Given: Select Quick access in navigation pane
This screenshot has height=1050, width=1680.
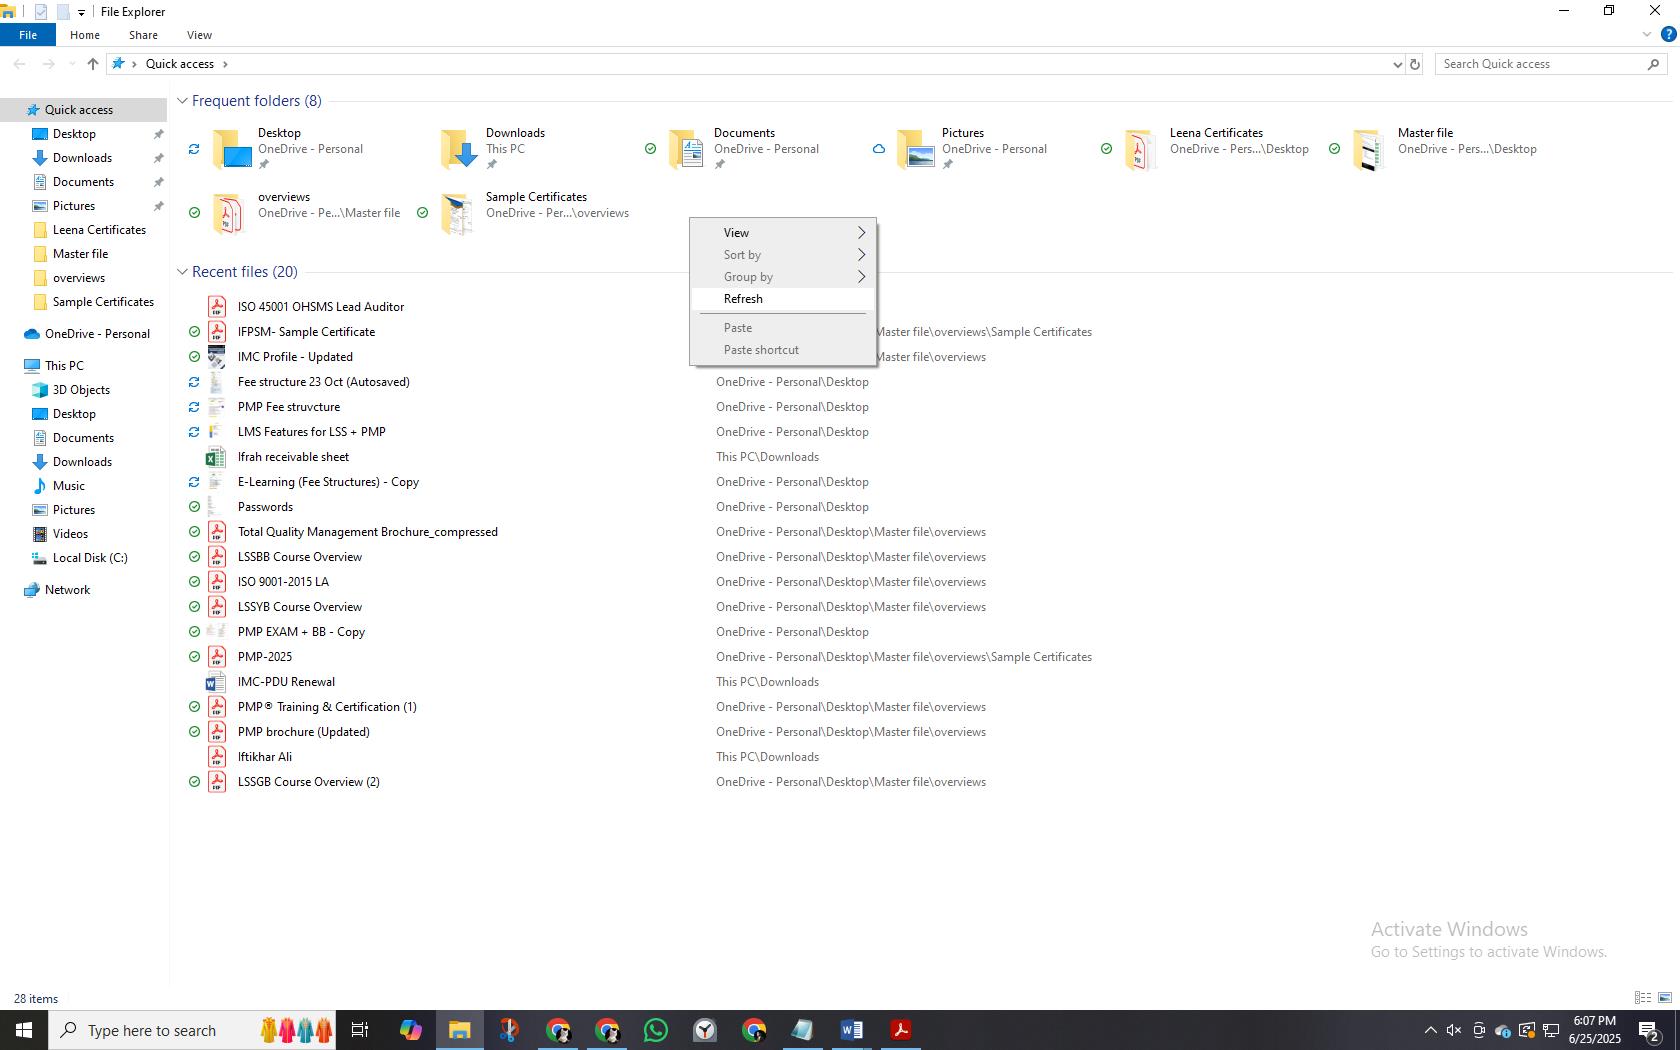Looking at the screenshot, I should (83, 110).
